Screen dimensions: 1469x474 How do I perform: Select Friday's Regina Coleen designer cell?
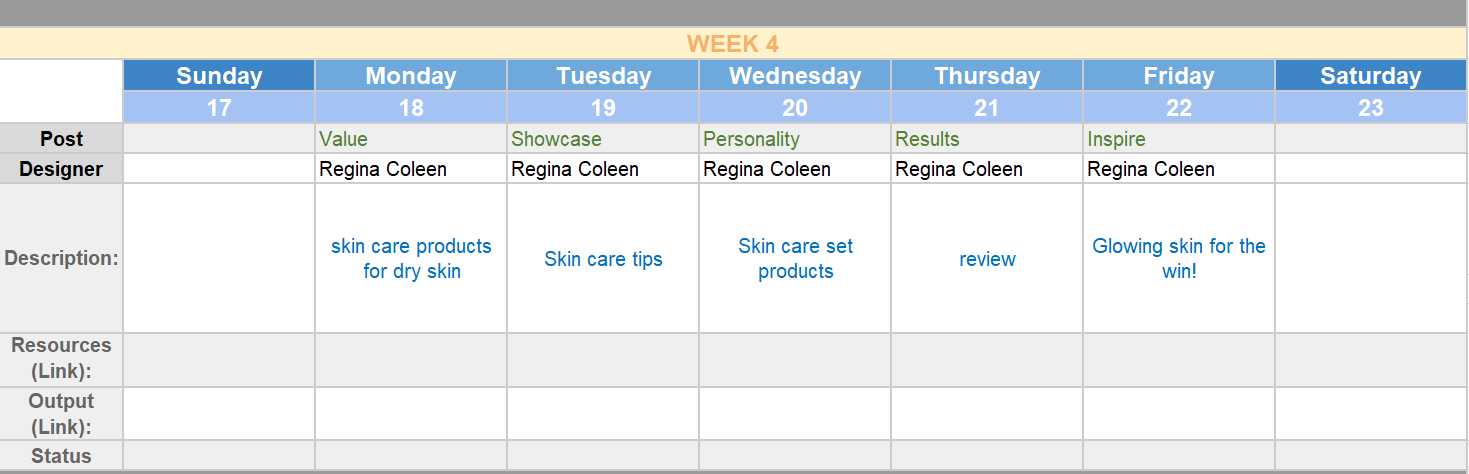pyautogui.click(x=1179, y=169)
